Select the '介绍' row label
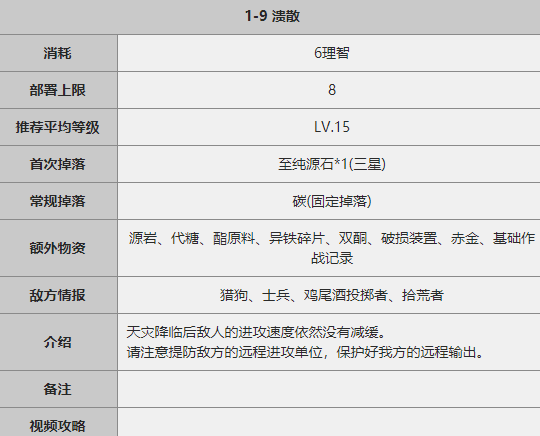The width and height of the screenshot is (540, 436). point(58,342)
